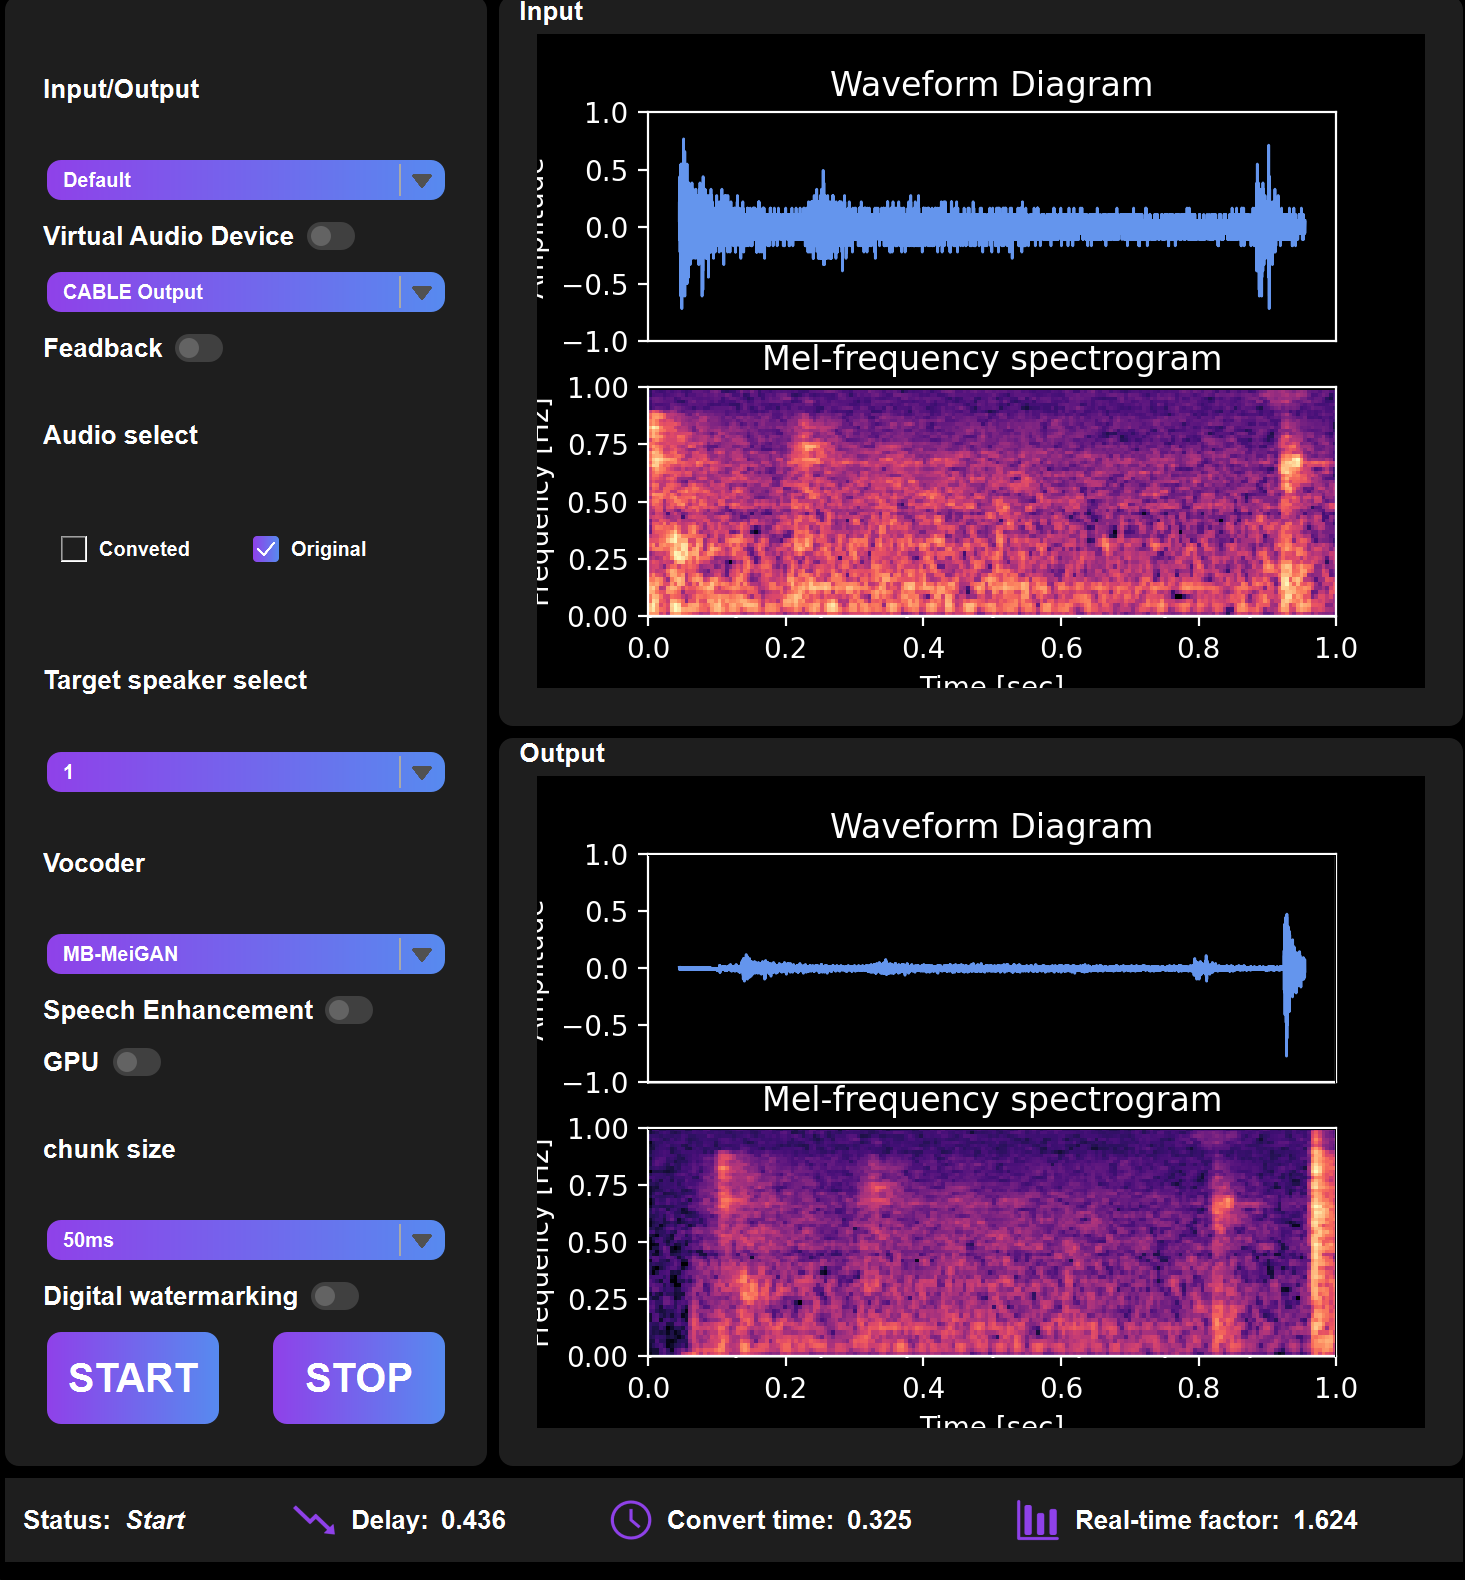Click the Real-time factor bar chart icon
The height and width of the screenshot is (1580, 1465).
1037,1520
